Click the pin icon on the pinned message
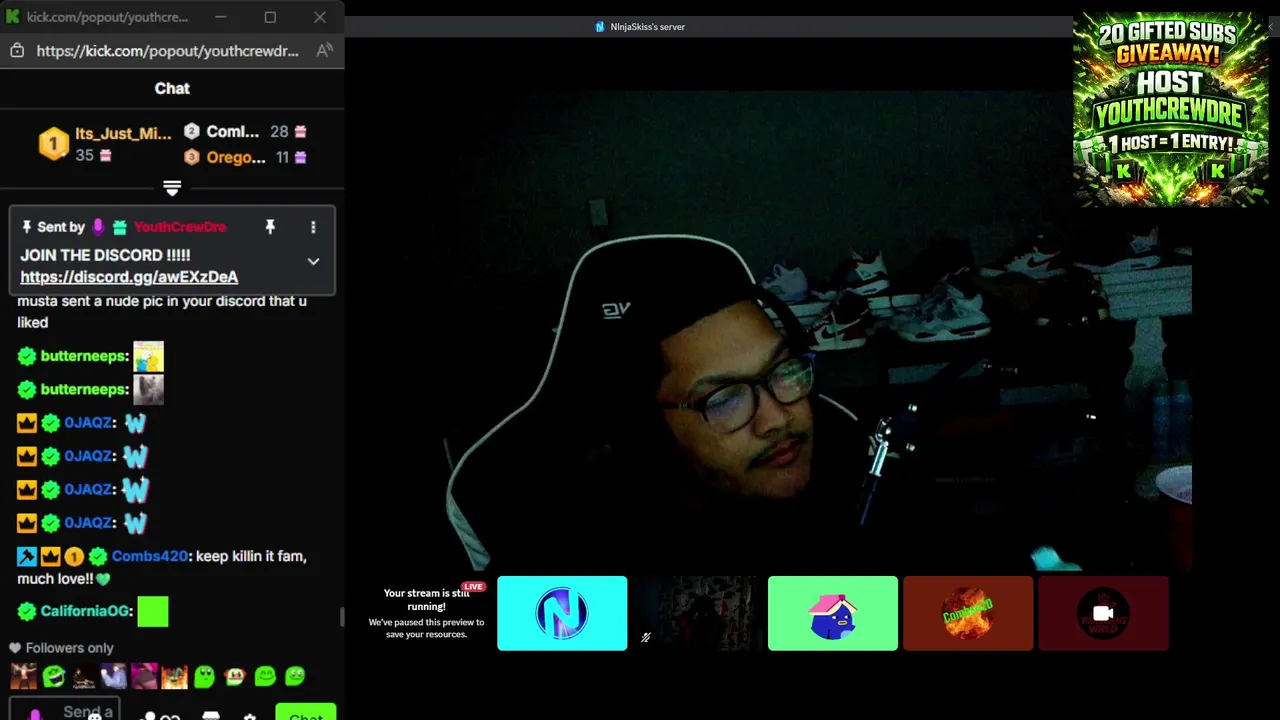 tap(270, 227)
